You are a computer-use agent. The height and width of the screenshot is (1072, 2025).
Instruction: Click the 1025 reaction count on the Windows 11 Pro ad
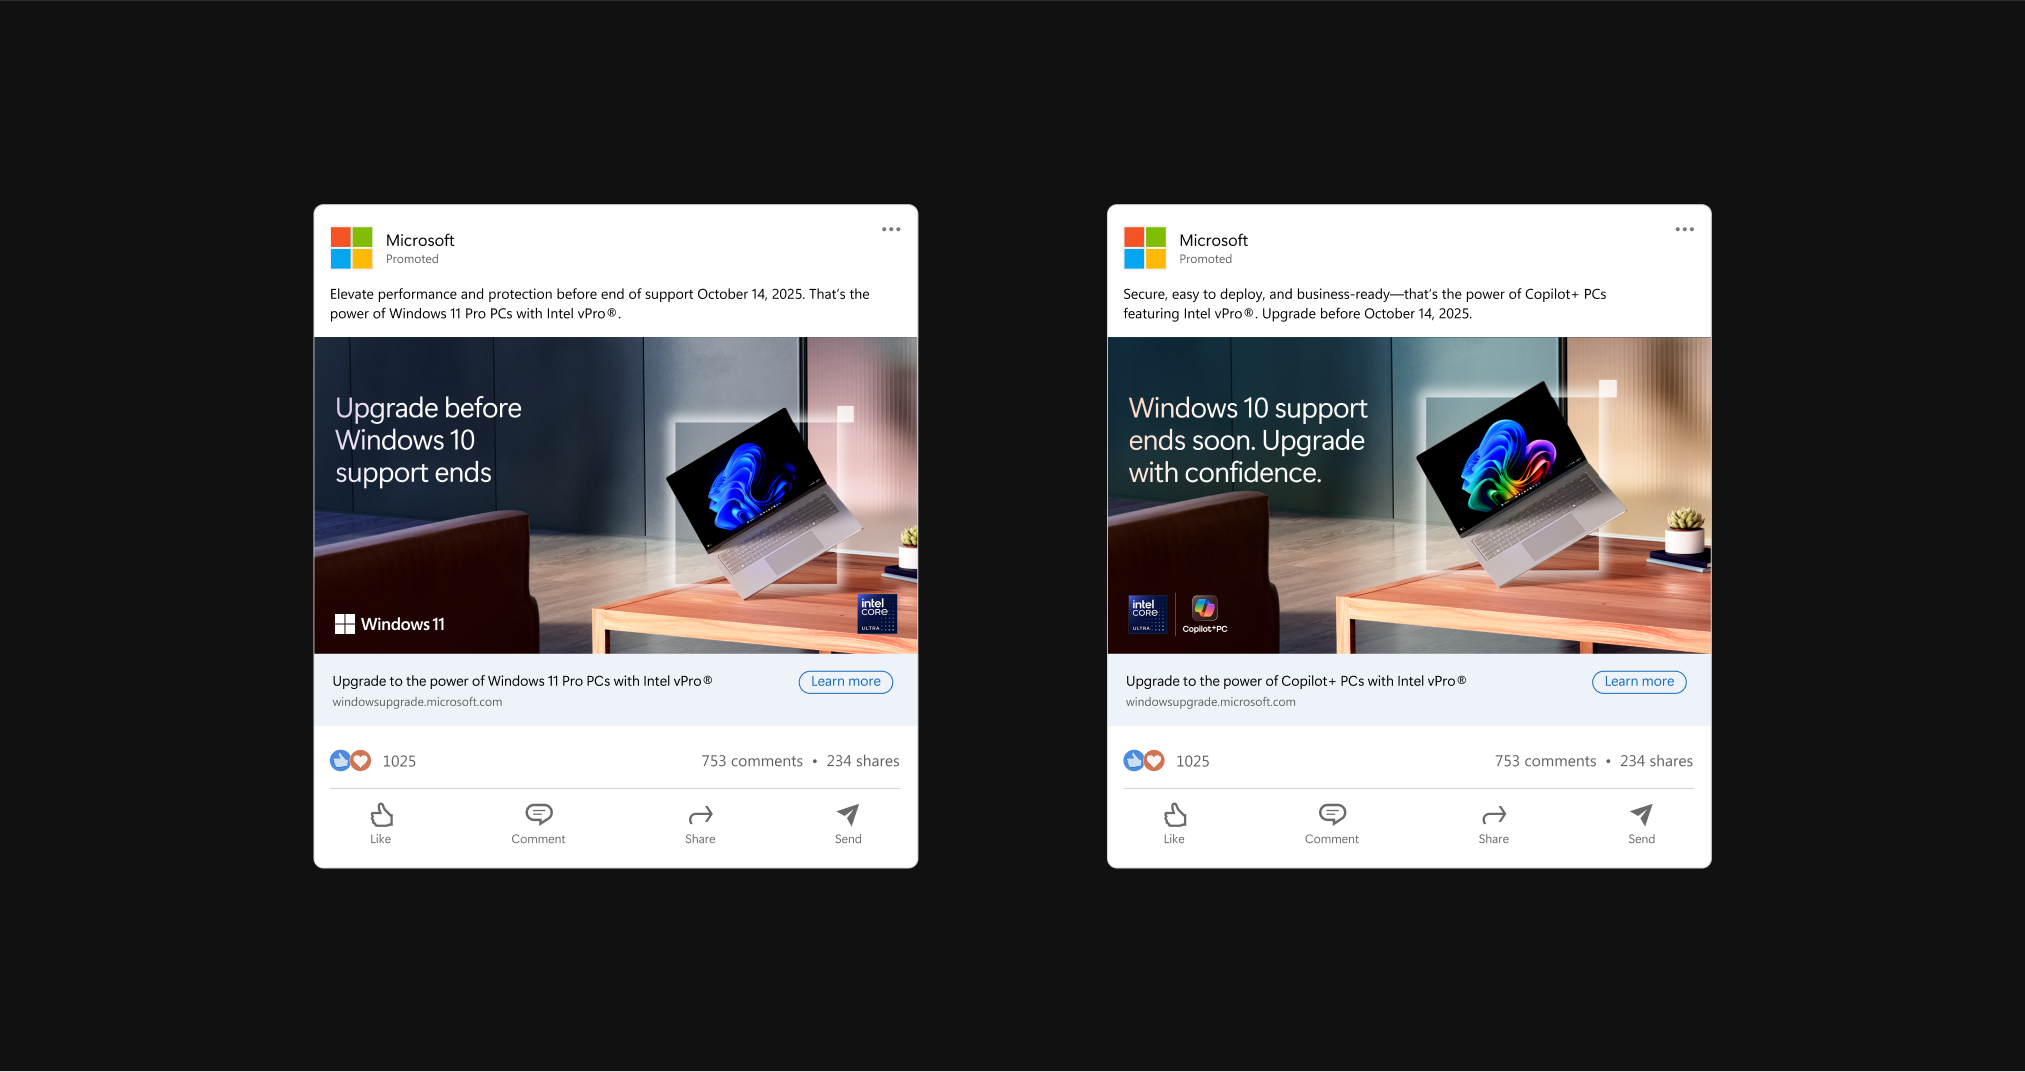click(399, 761)
